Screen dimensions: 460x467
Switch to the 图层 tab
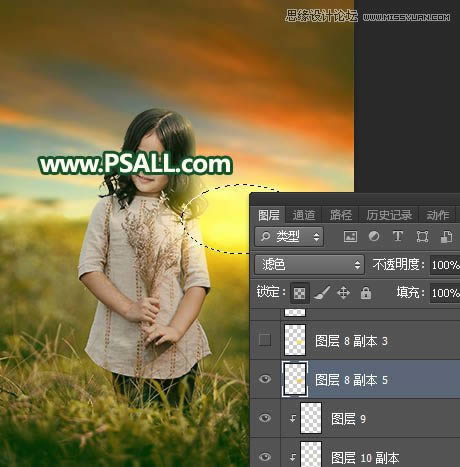[269, 215]
